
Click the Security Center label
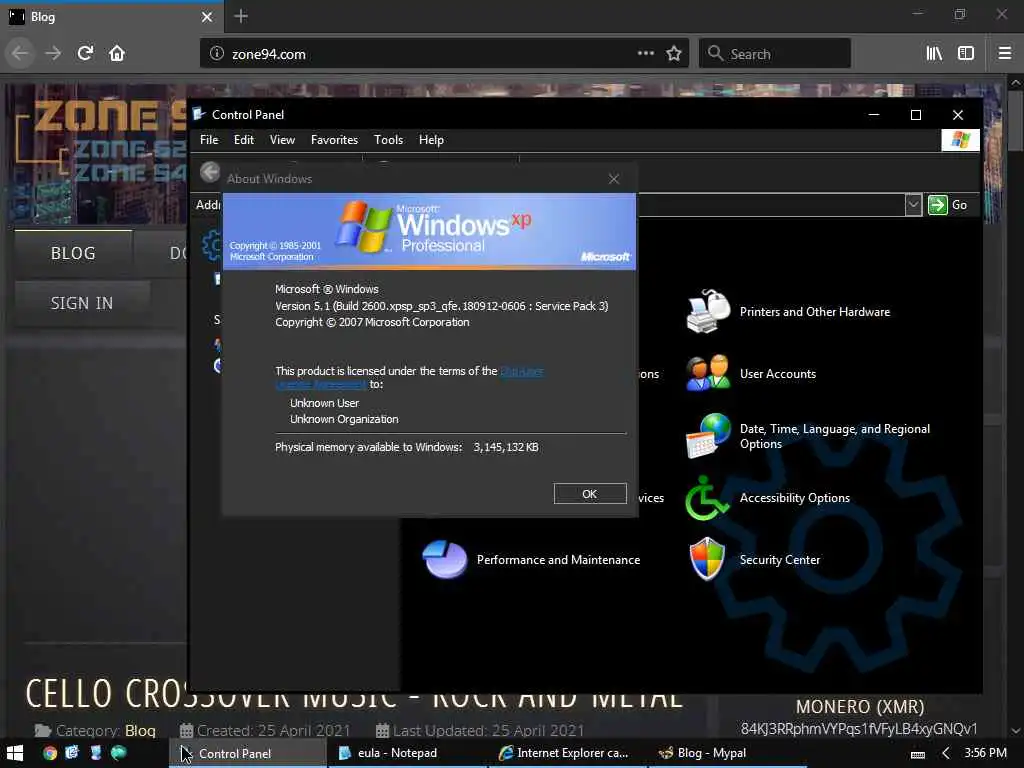(x=780, y=560)
